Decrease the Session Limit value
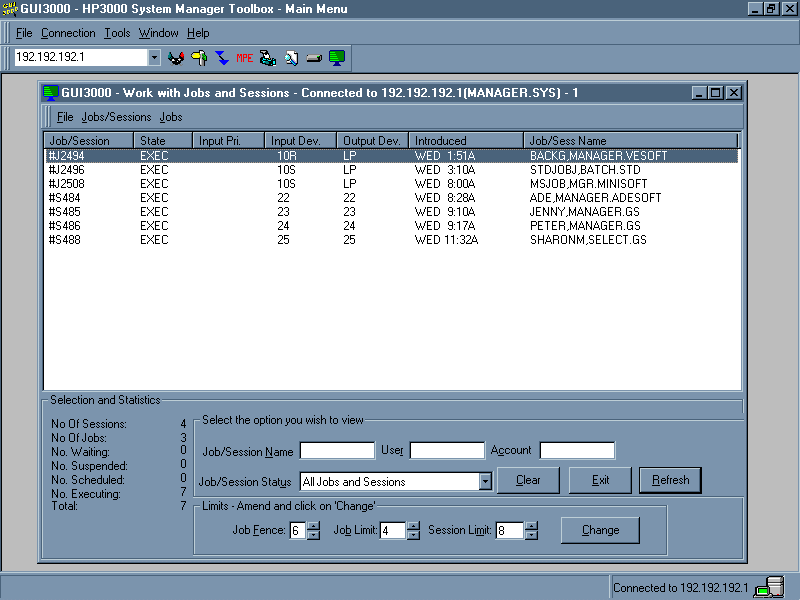 531,535
